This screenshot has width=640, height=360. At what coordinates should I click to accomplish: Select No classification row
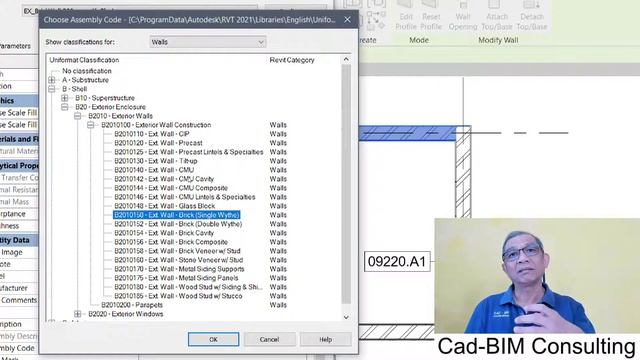(87, 71)
